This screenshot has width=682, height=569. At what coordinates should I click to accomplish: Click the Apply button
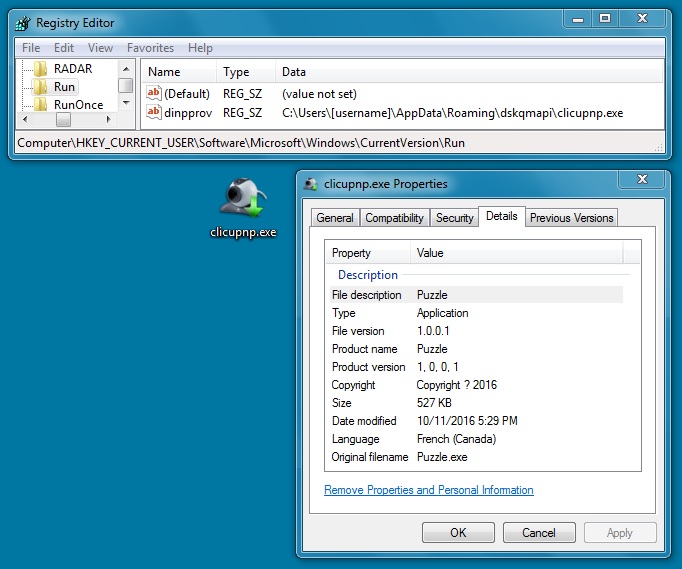(620, 532)
